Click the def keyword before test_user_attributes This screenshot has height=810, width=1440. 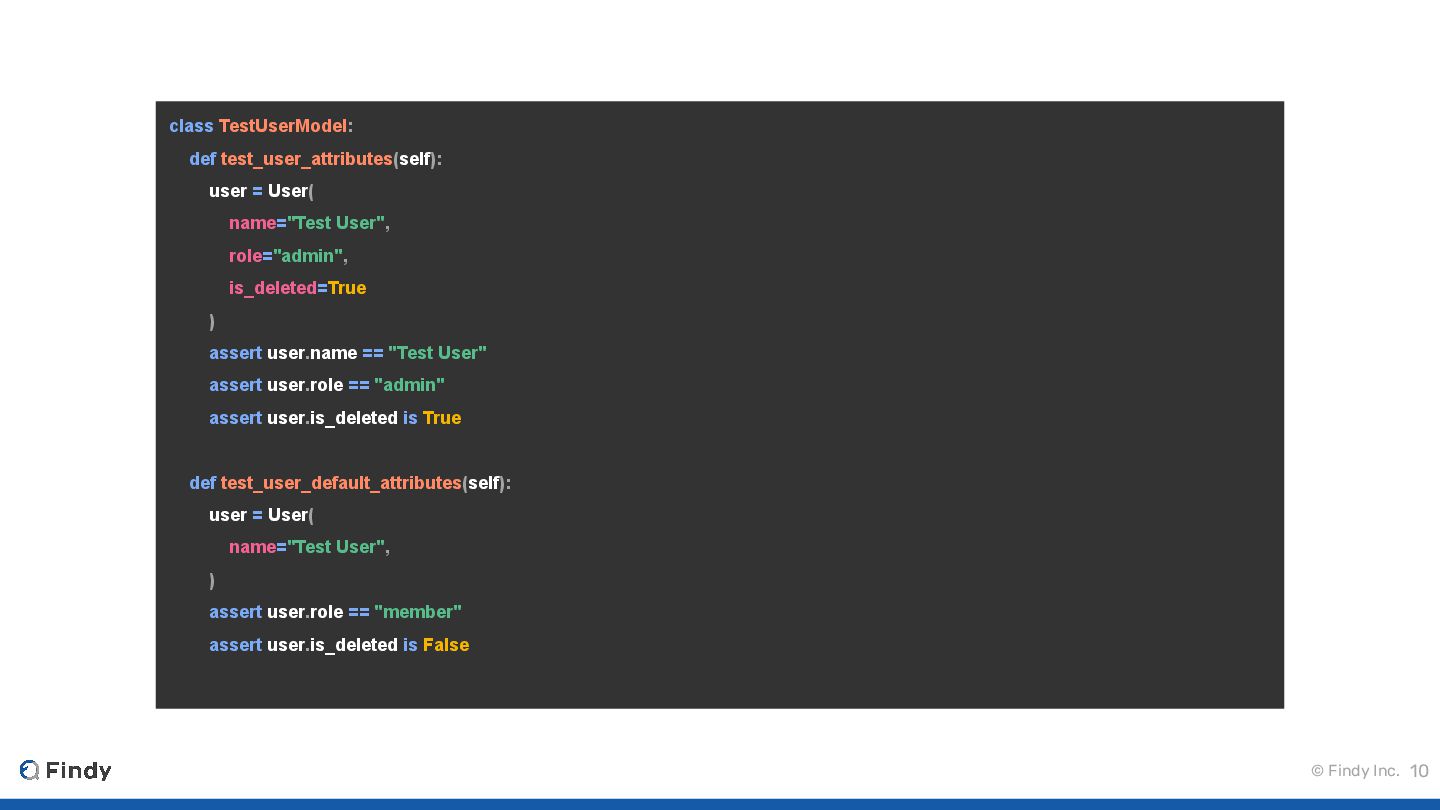202,159
